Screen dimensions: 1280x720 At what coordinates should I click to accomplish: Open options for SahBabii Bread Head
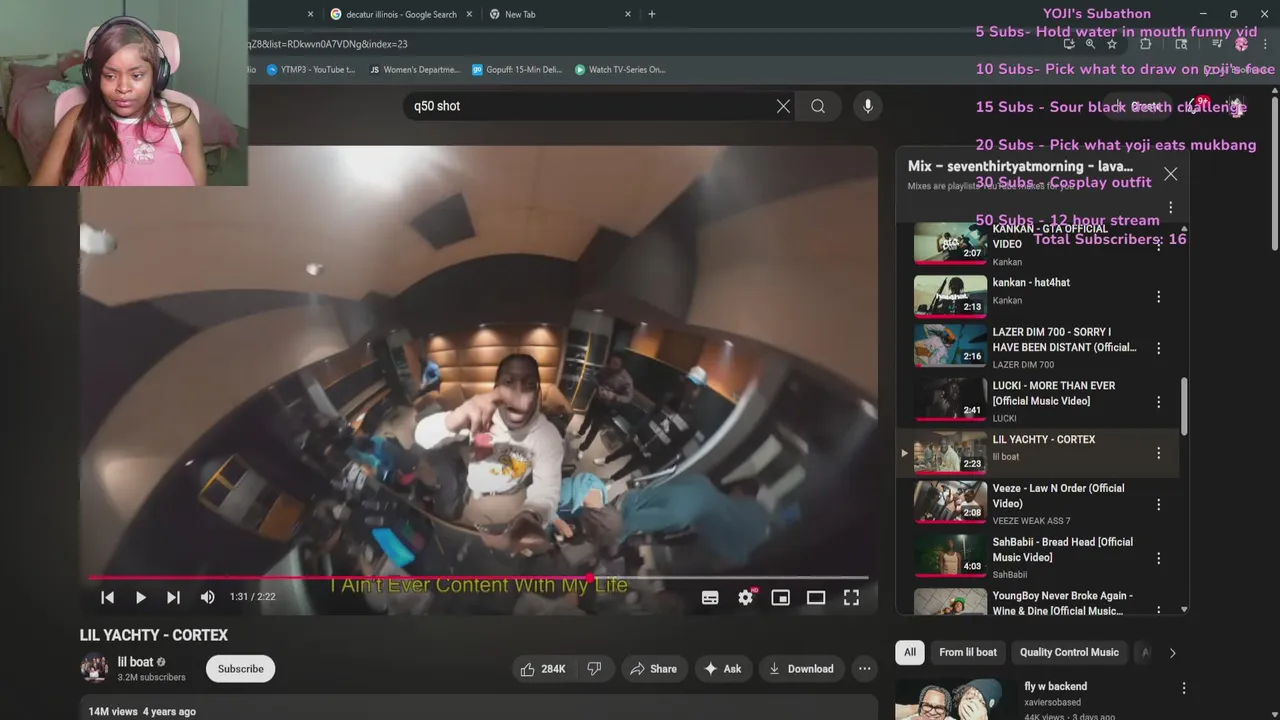pyautogui.click(x=1158, y=558)
